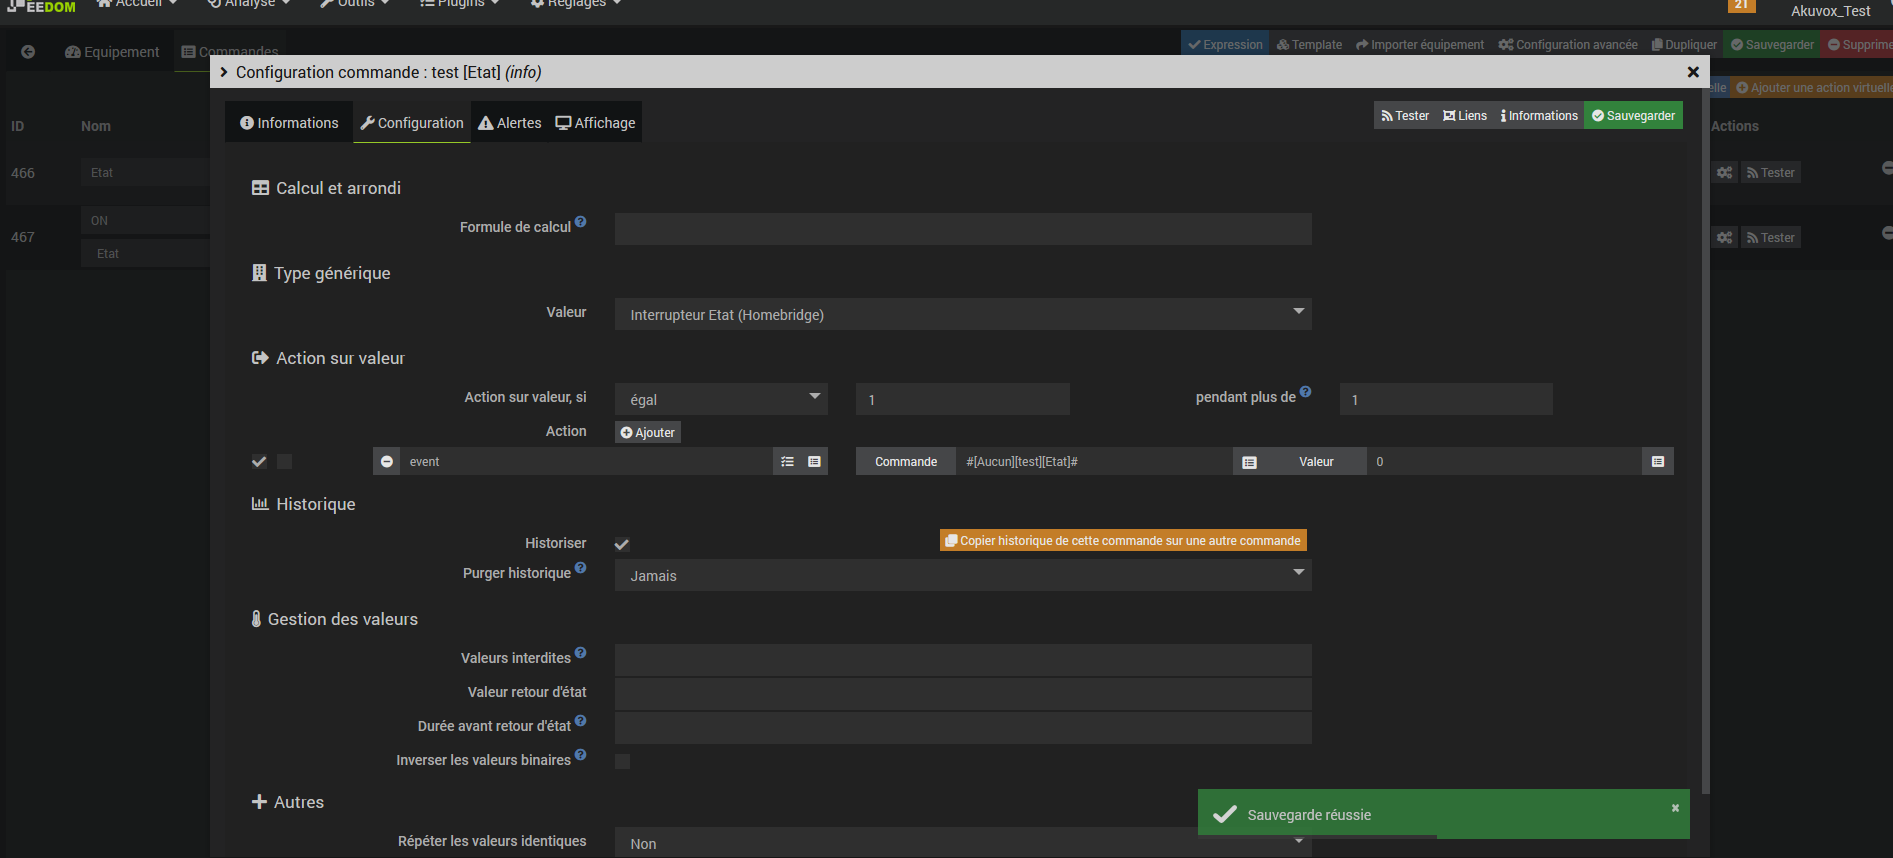Dismiss the Sauvegarde réussie notification

[1675, 808]
